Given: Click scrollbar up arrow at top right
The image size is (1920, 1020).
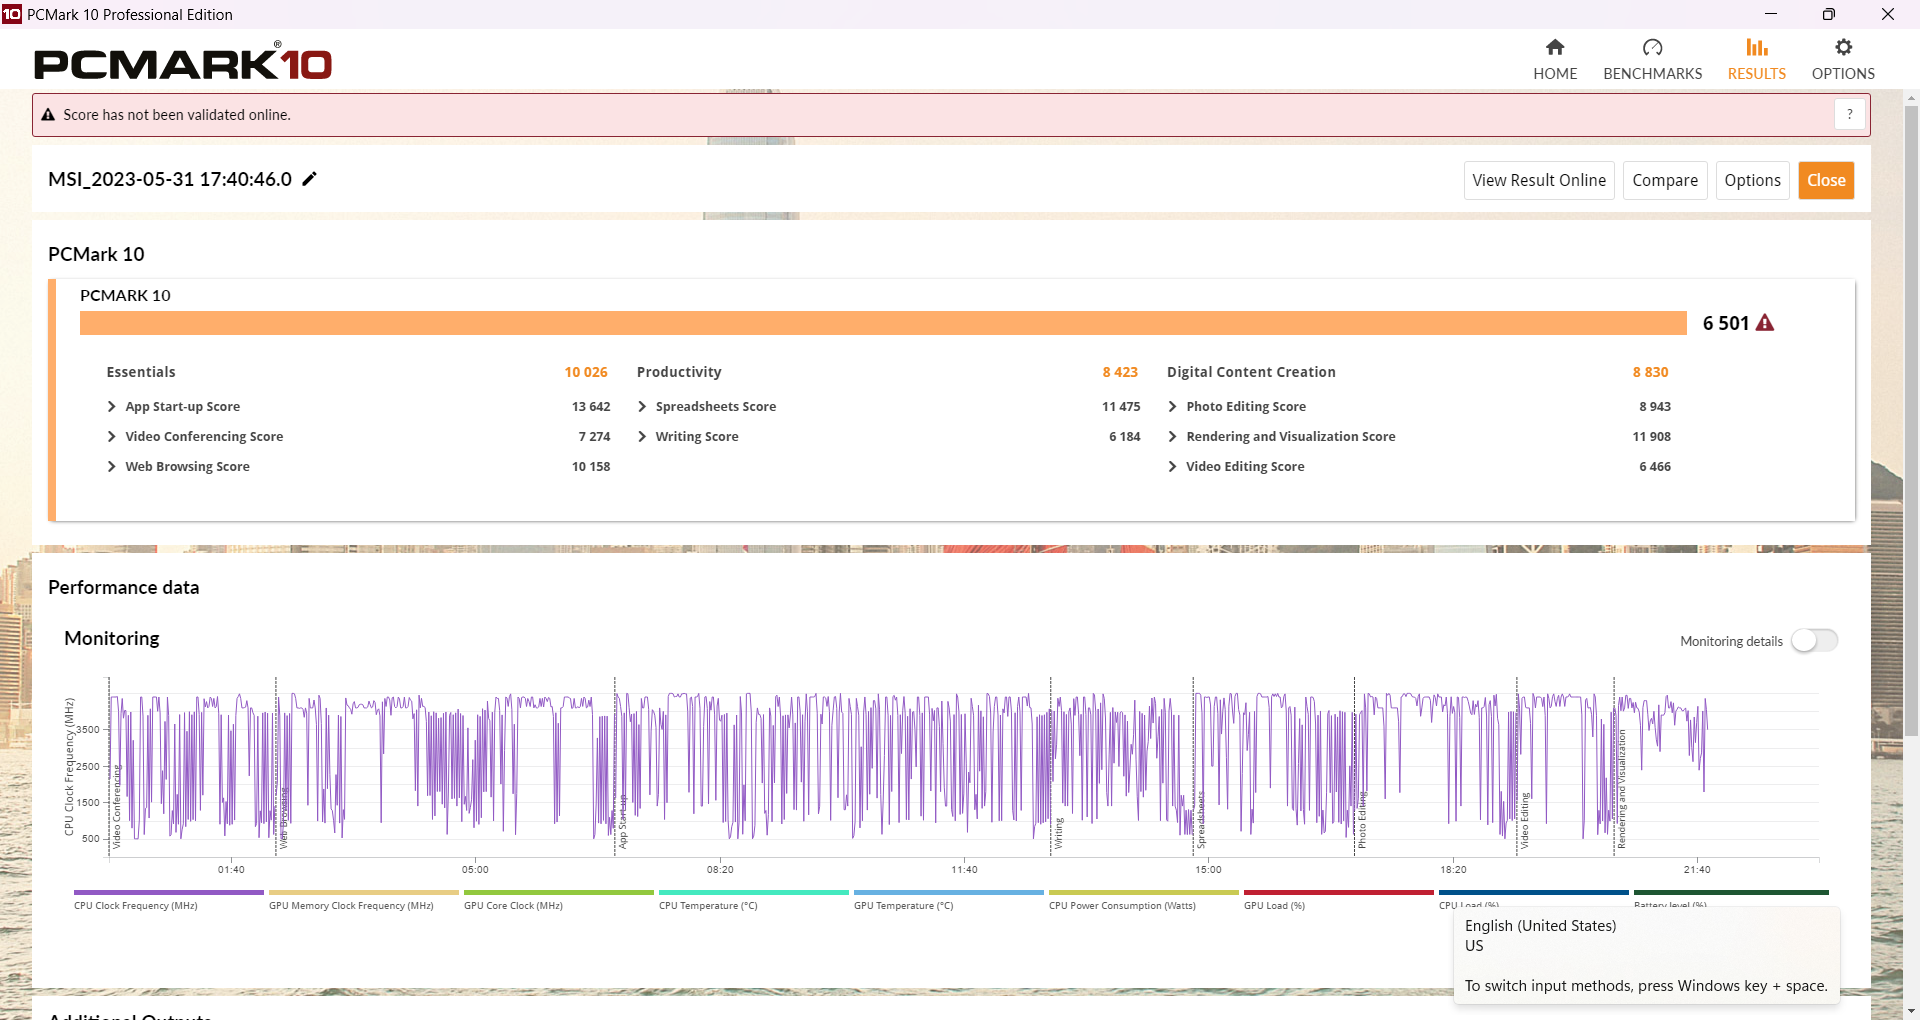Looking at the screenshot, I should (1911, 98).
